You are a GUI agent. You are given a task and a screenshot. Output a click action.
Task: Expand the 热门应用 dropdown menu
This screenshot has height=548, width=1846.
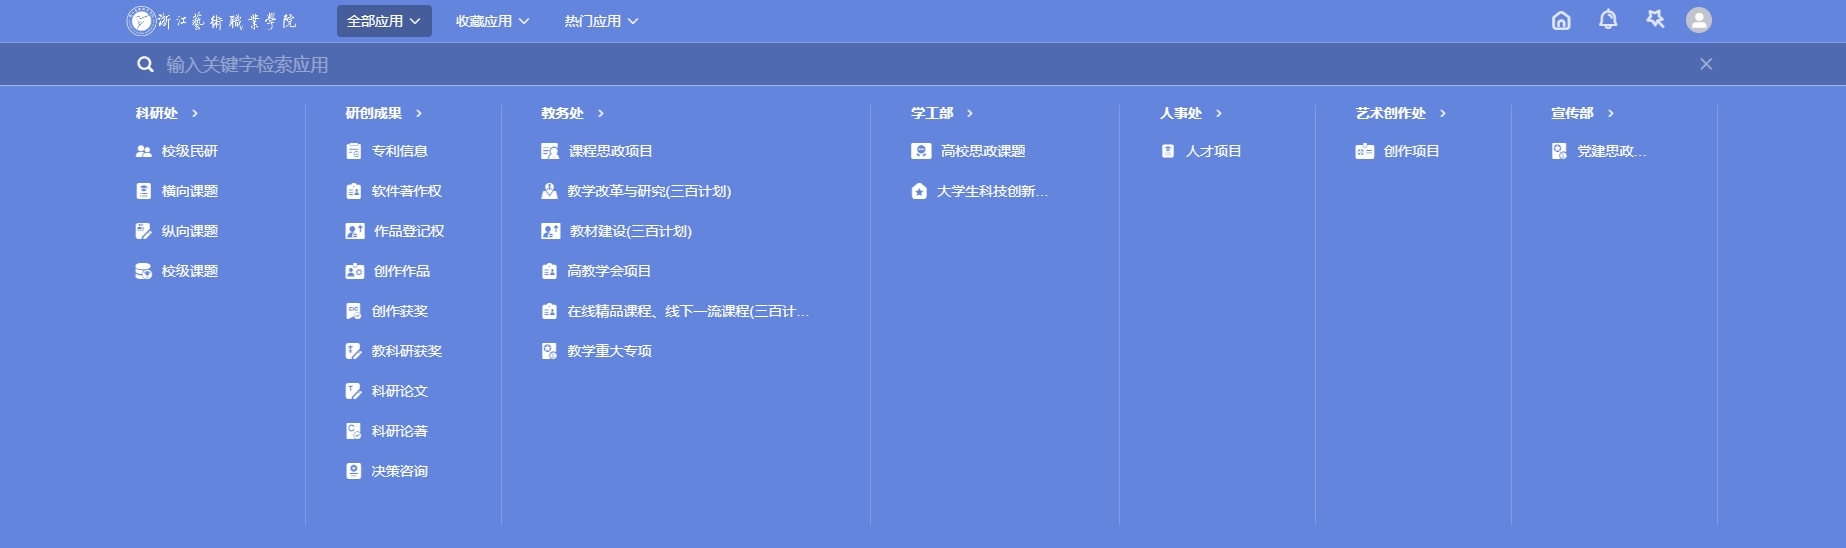coord(601,21)
